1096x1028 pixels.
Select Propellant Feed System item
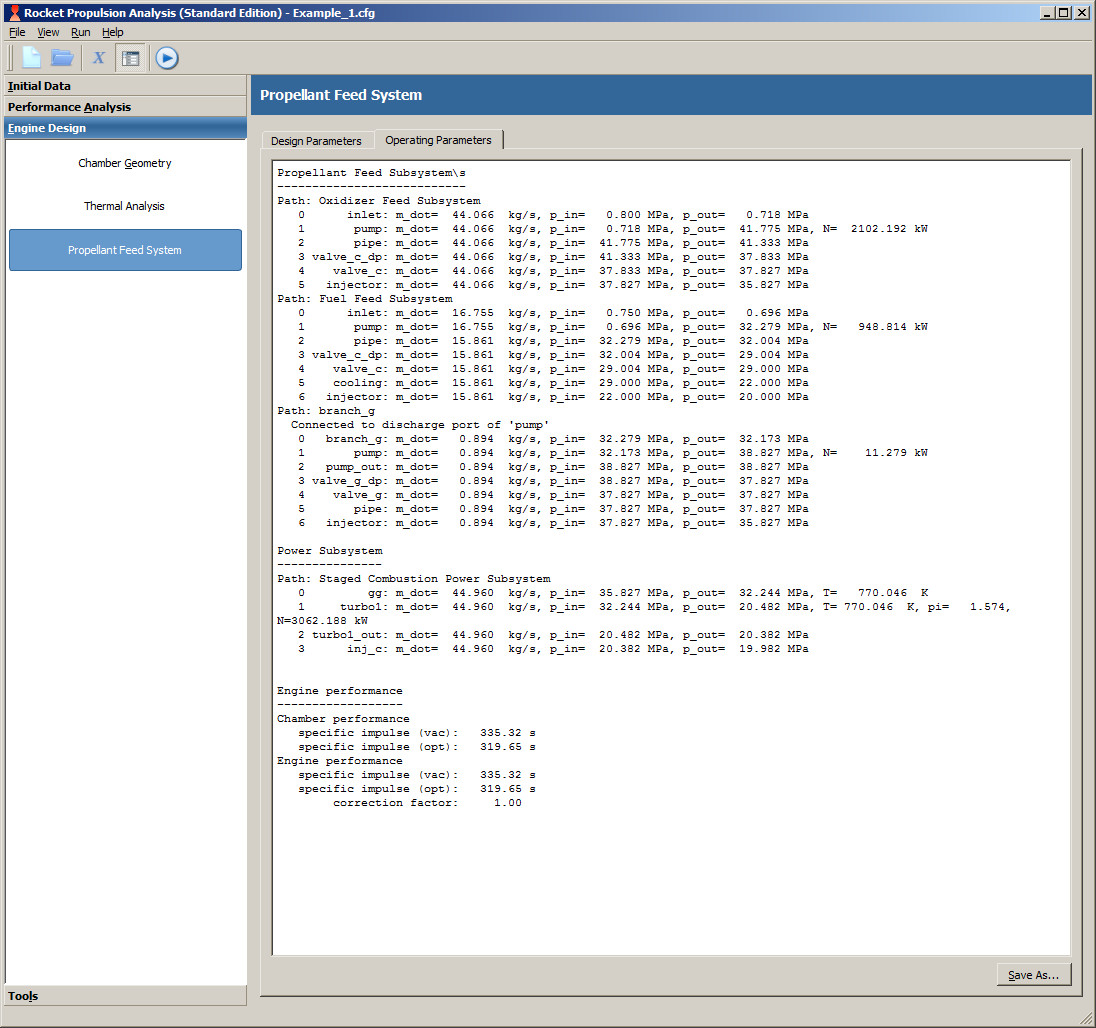[125, 250]
